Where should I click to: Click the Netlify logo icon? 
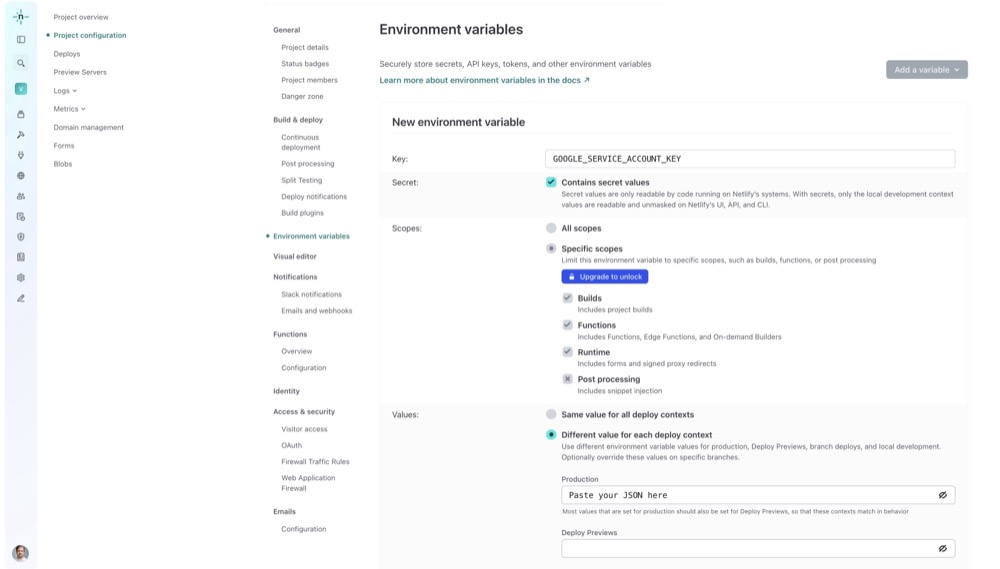pos(21,17)
